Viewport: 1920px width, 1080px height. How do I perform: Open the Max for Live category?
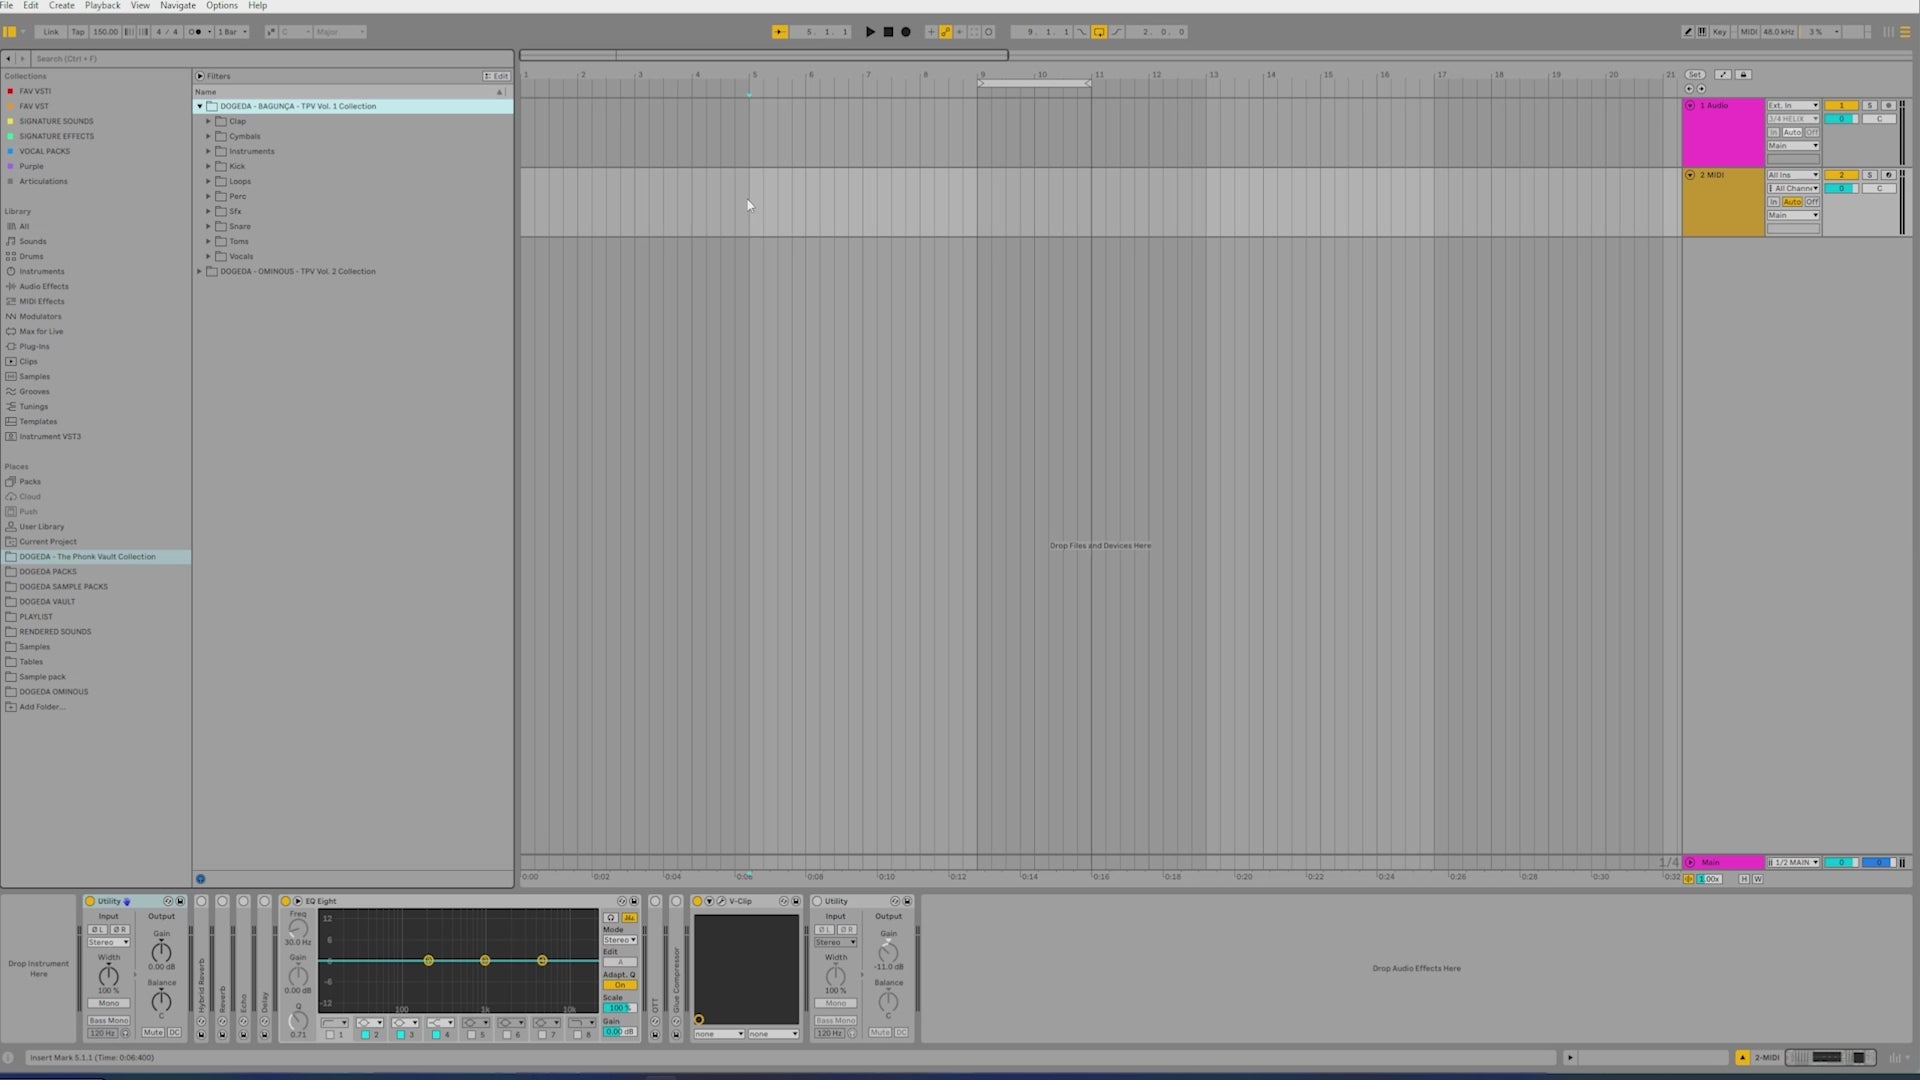coord(41,331)
